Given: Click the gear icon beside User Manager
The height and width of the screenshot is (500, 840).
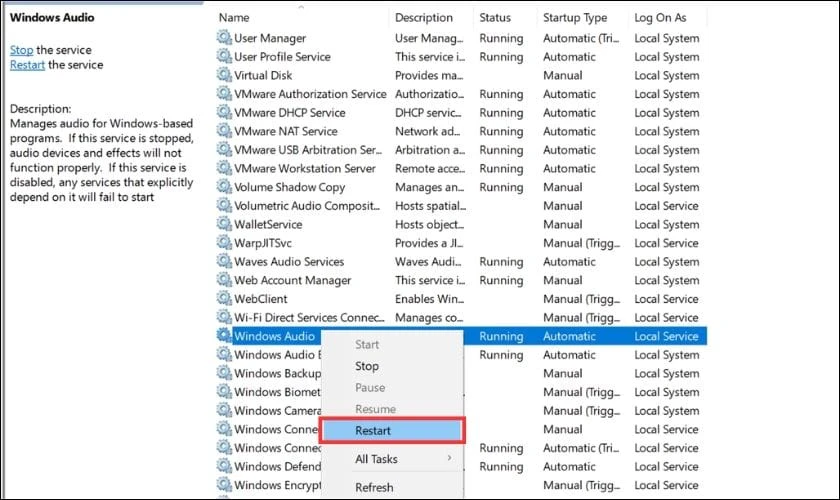Looking at the screenshot, I should point(224,38).
